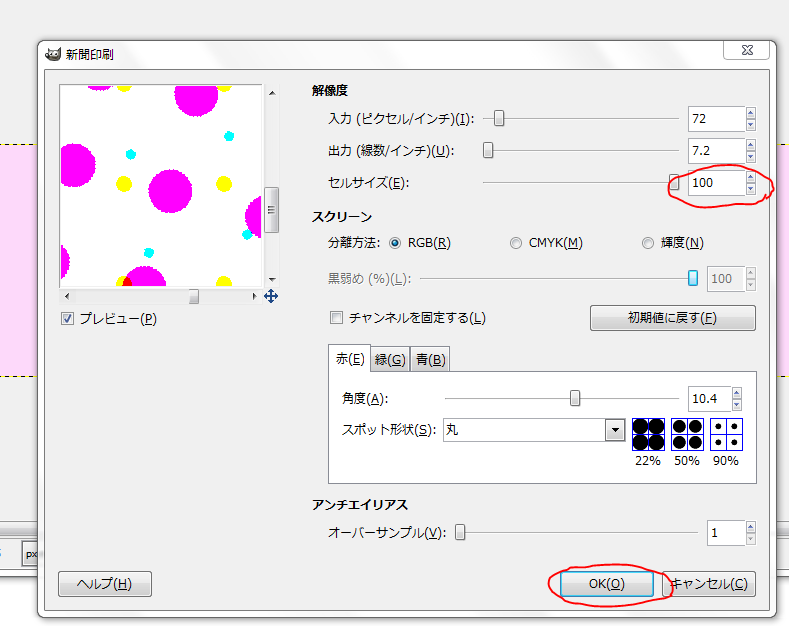This screenshot has height=626, width=789.
Task: Increase 角度 with up stepper
Action: click(x=737, y=393)
